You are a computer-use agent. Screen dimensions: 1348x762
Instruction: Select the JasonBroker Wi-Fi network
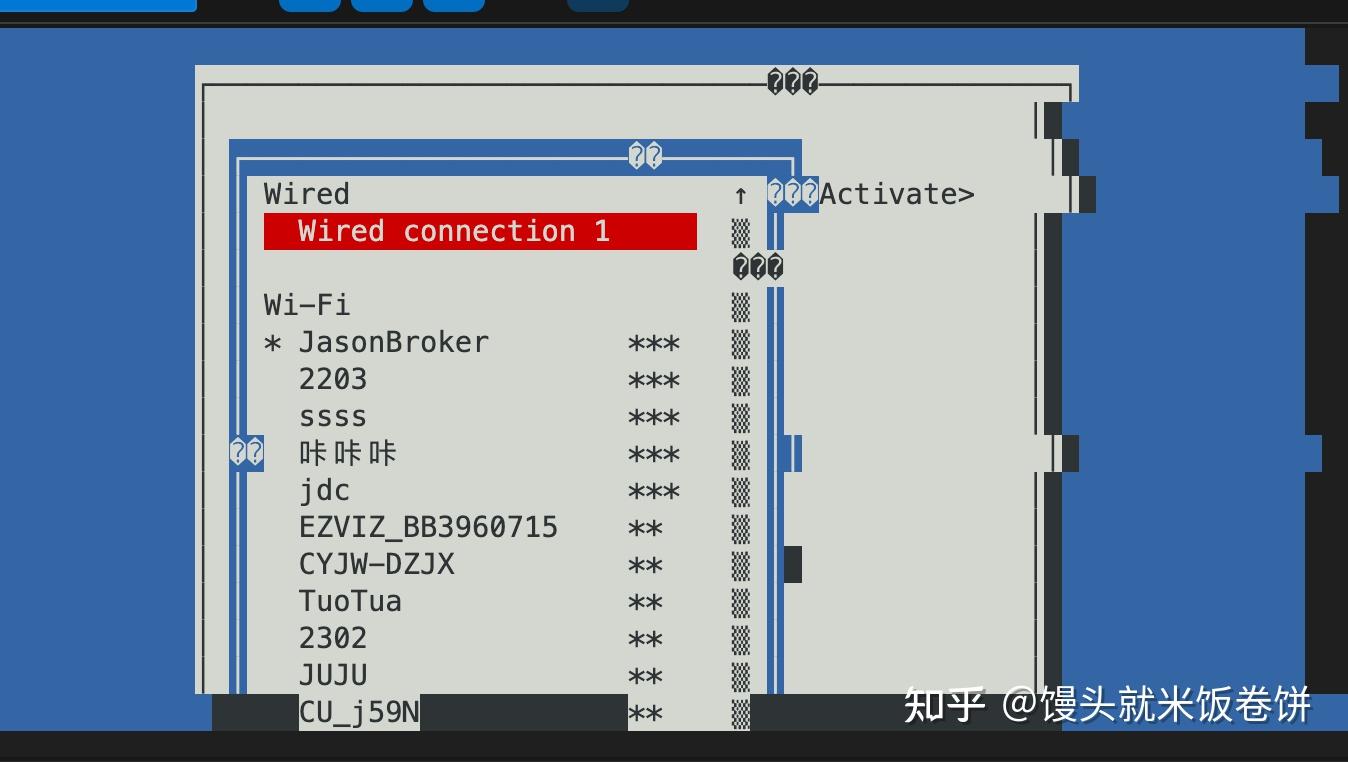480,342
